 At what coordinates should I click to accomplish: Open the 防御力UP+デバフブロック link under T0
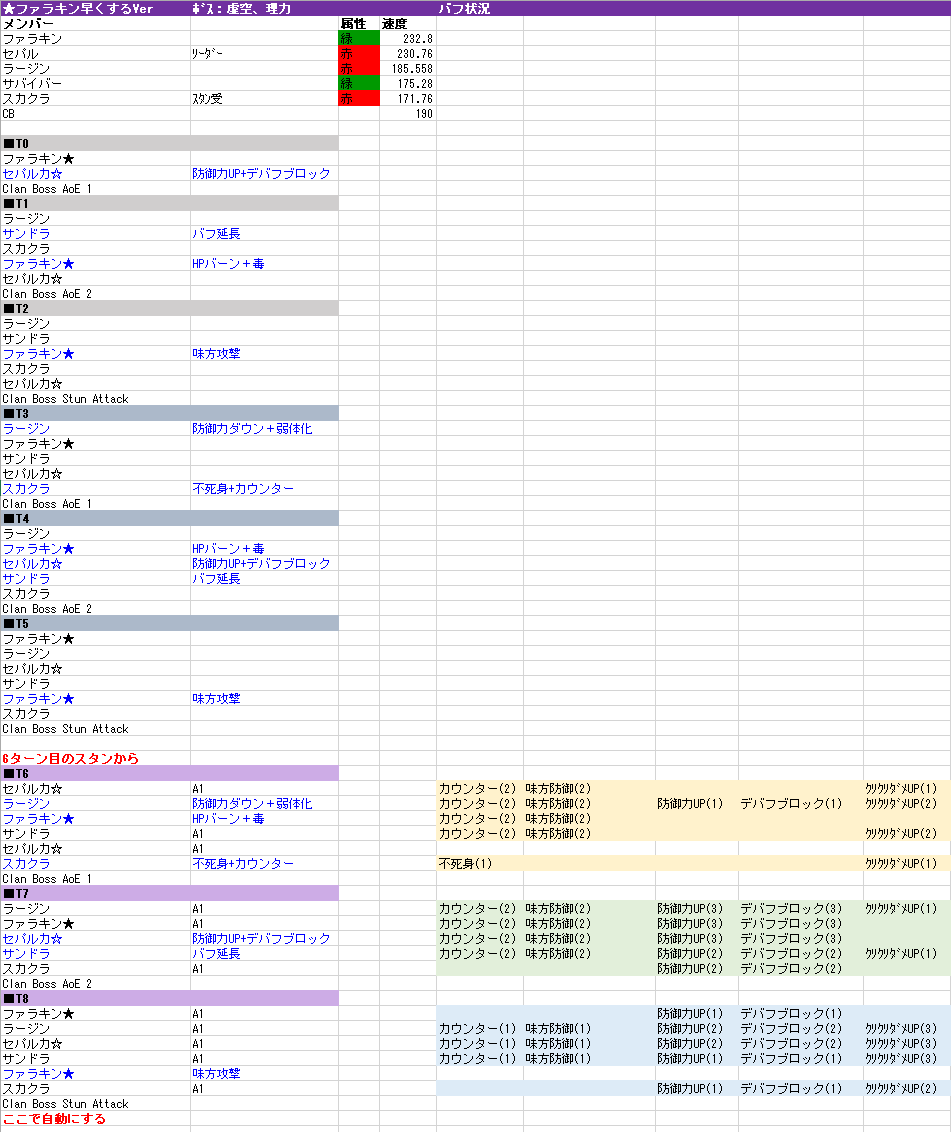pyautogui.click(x=260, y=172)
